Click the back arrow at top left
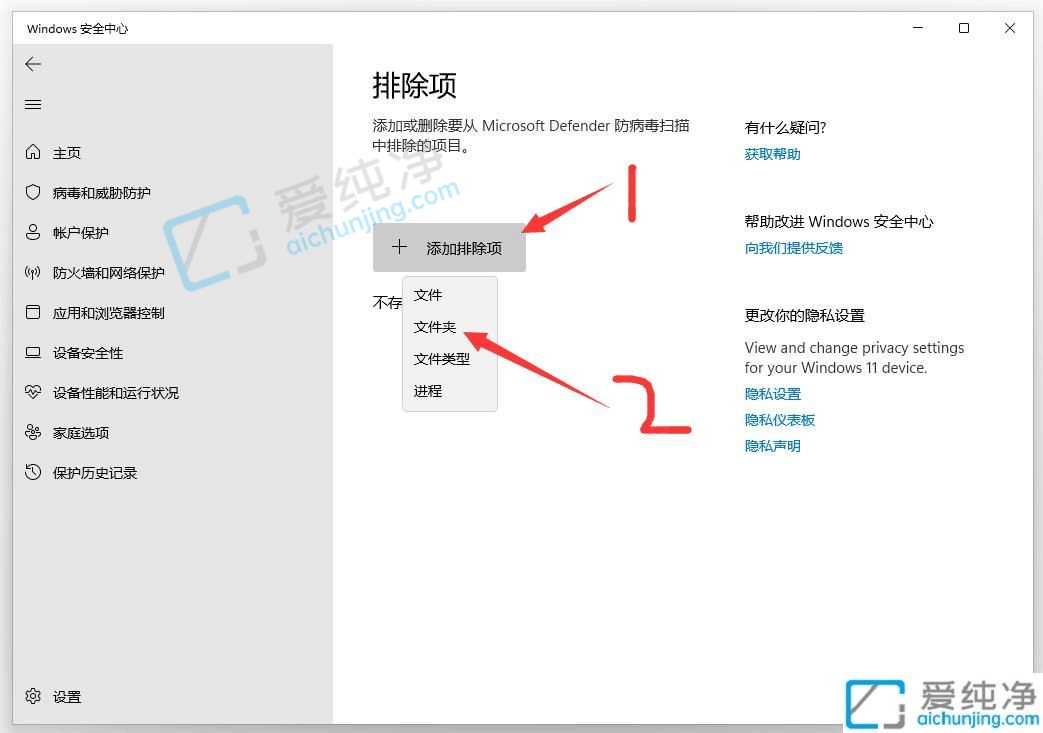Viewport: 1043px width, 733px height. coord(32,64)
